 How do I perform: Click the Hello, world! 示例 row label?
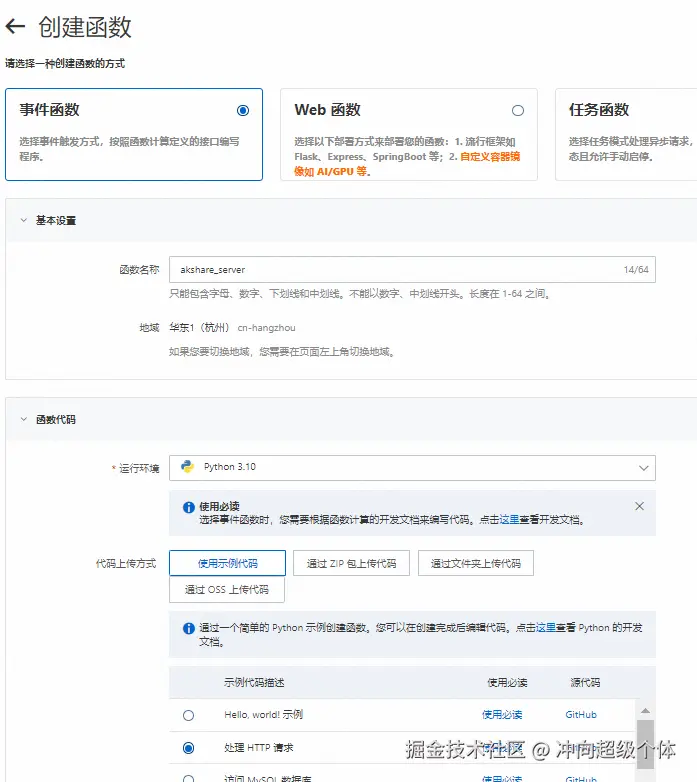coord(263,715)
